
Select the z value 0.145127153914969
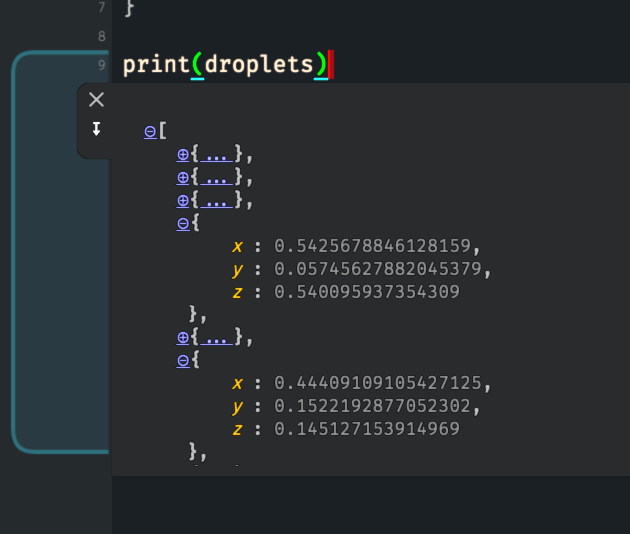(x=366, y=429)
